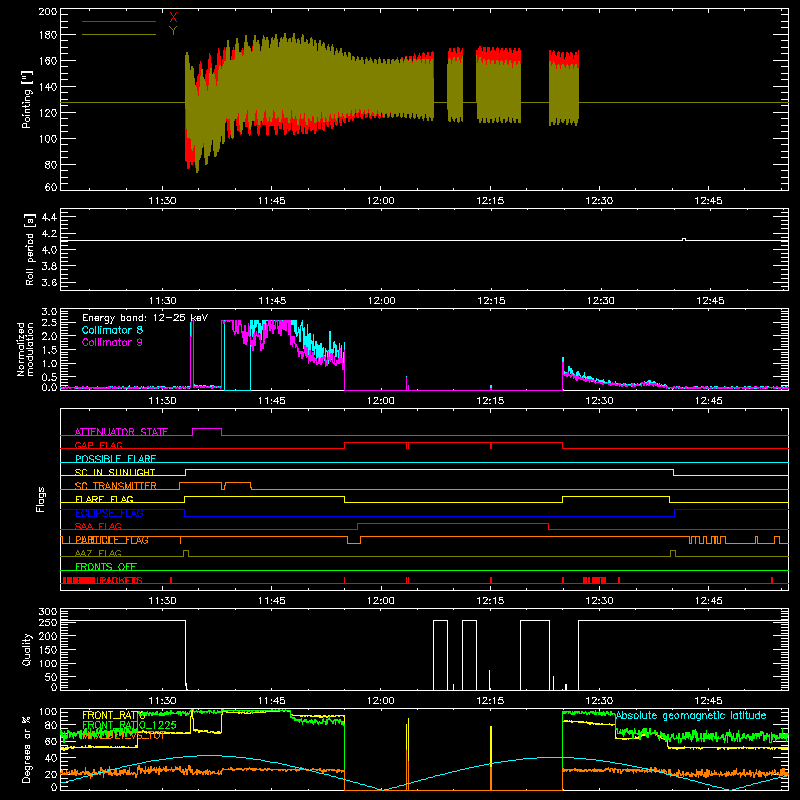The image size is (800, 800).
Task: Select the Quality axis title
Action: (x=27, y=649)
